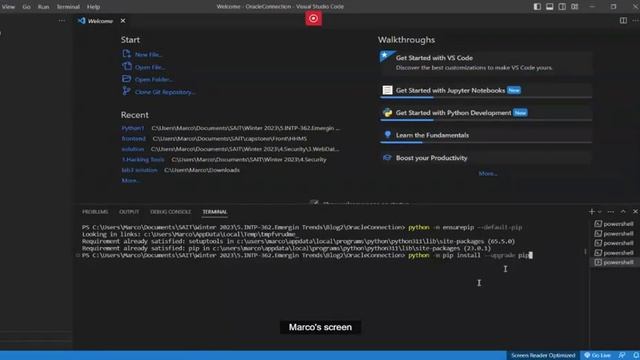640x360 pixels.
Task: Open Get Started with VS Code walkthrough
Action: click(486, 62)
